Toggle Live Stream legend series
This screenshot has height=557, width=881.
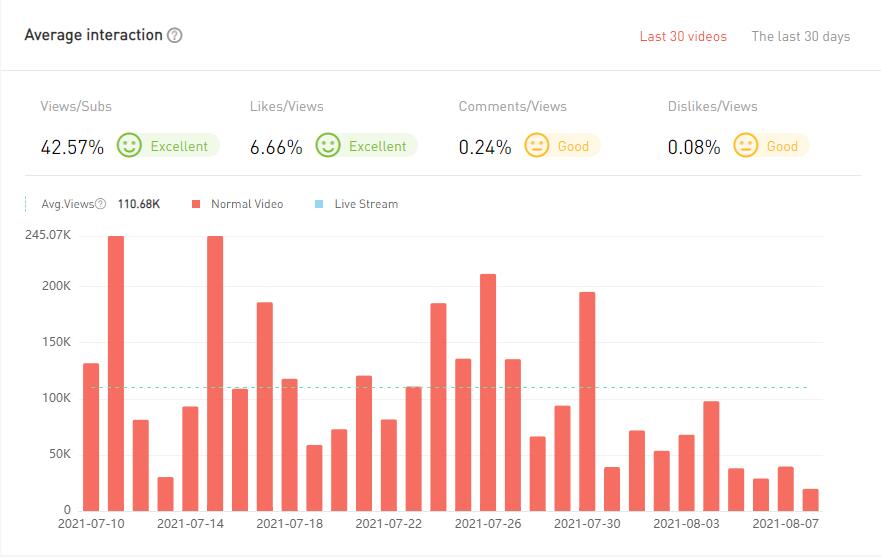(365, 204)
